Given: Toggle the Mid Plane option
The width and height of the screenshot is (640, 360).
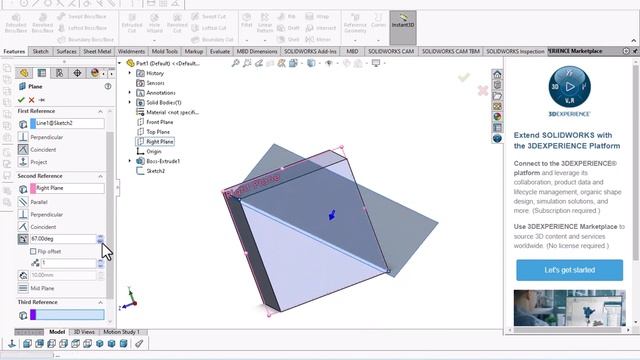Looking at the screenshot, I should point(23,288).
